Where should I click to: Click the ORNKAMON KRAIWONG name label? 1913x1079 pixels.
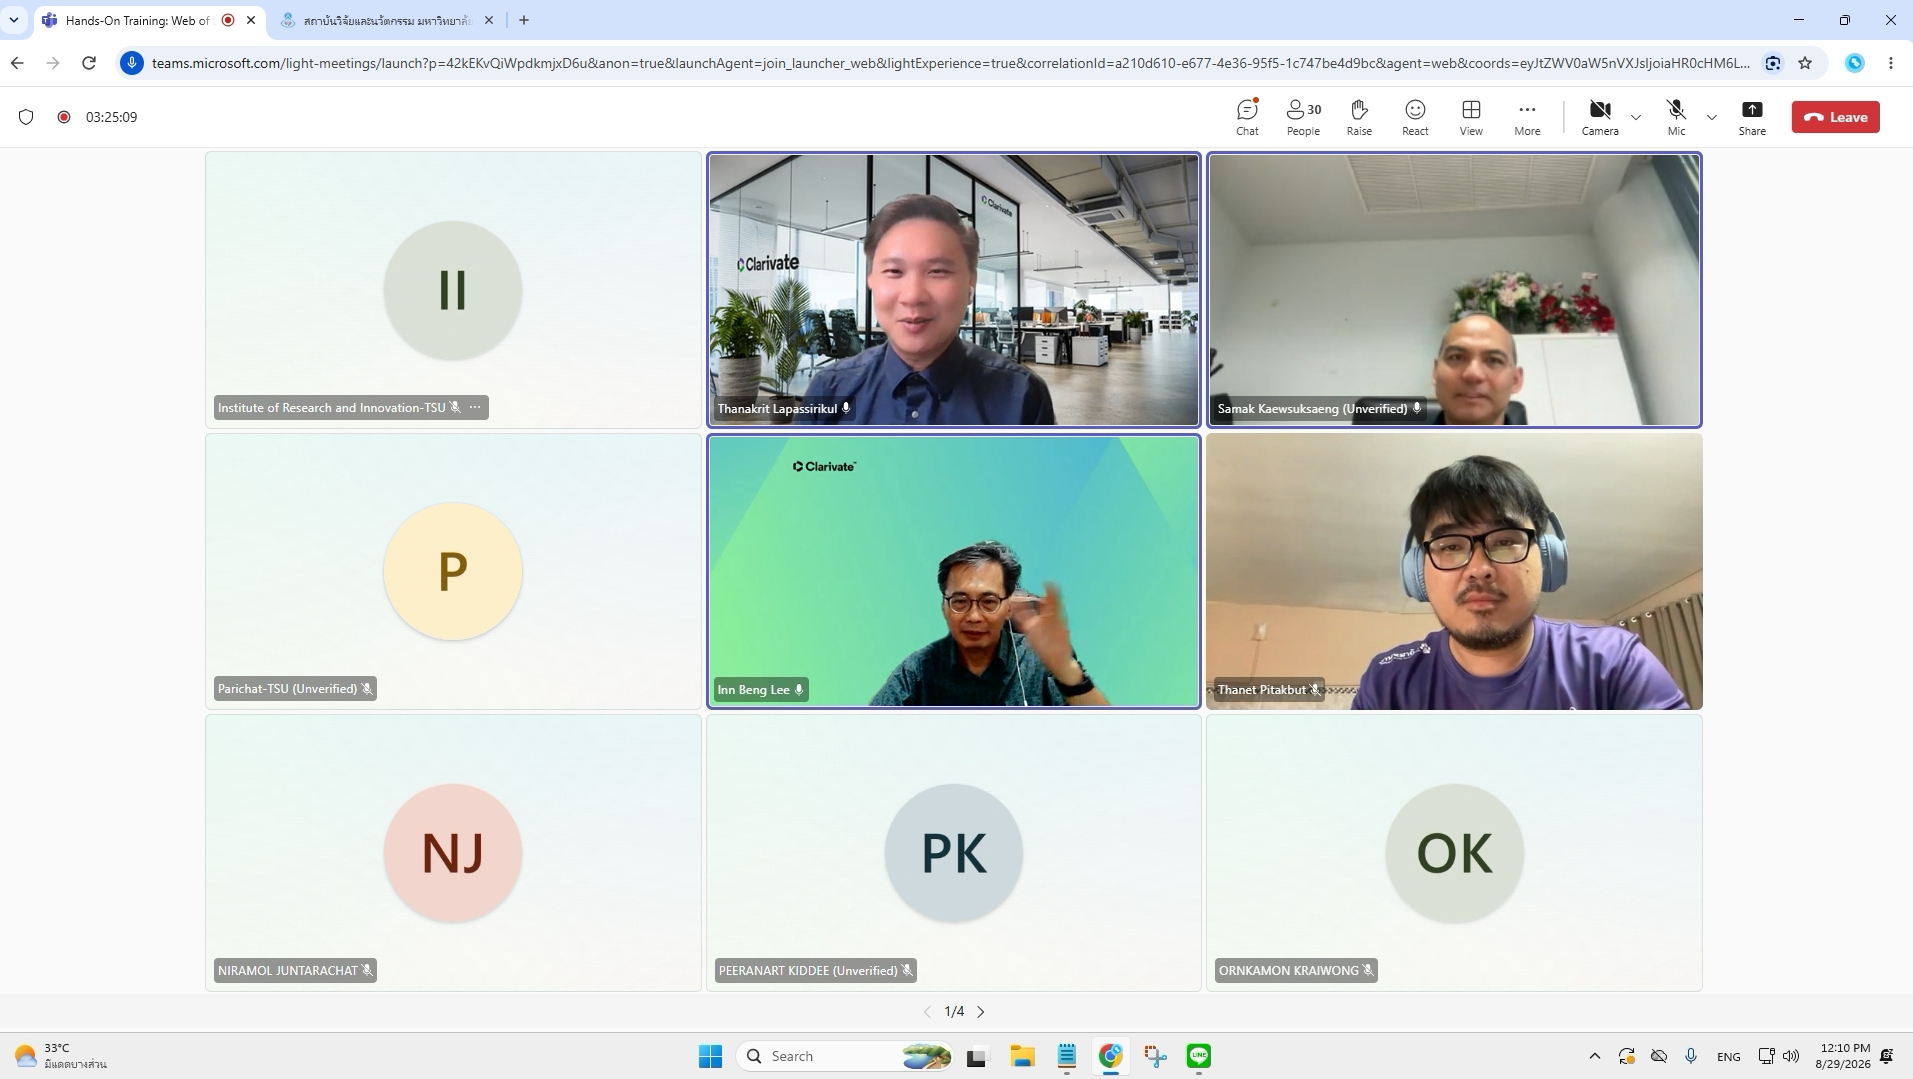click(1288, 970)
